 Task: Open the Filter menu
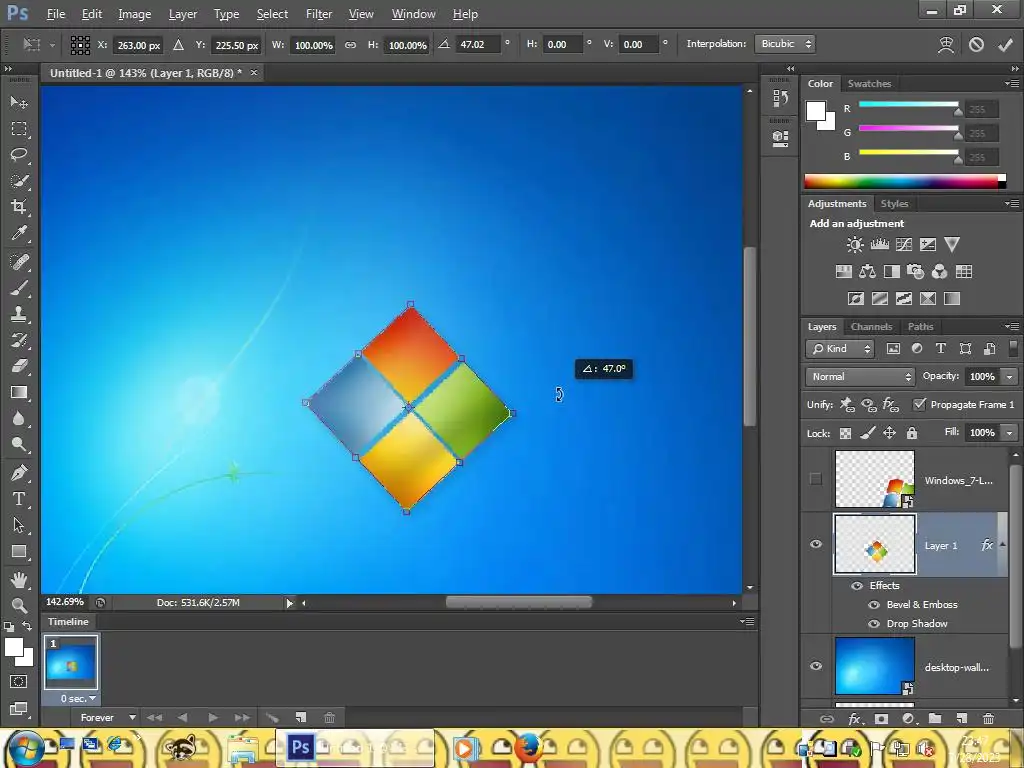click(319, 14)
